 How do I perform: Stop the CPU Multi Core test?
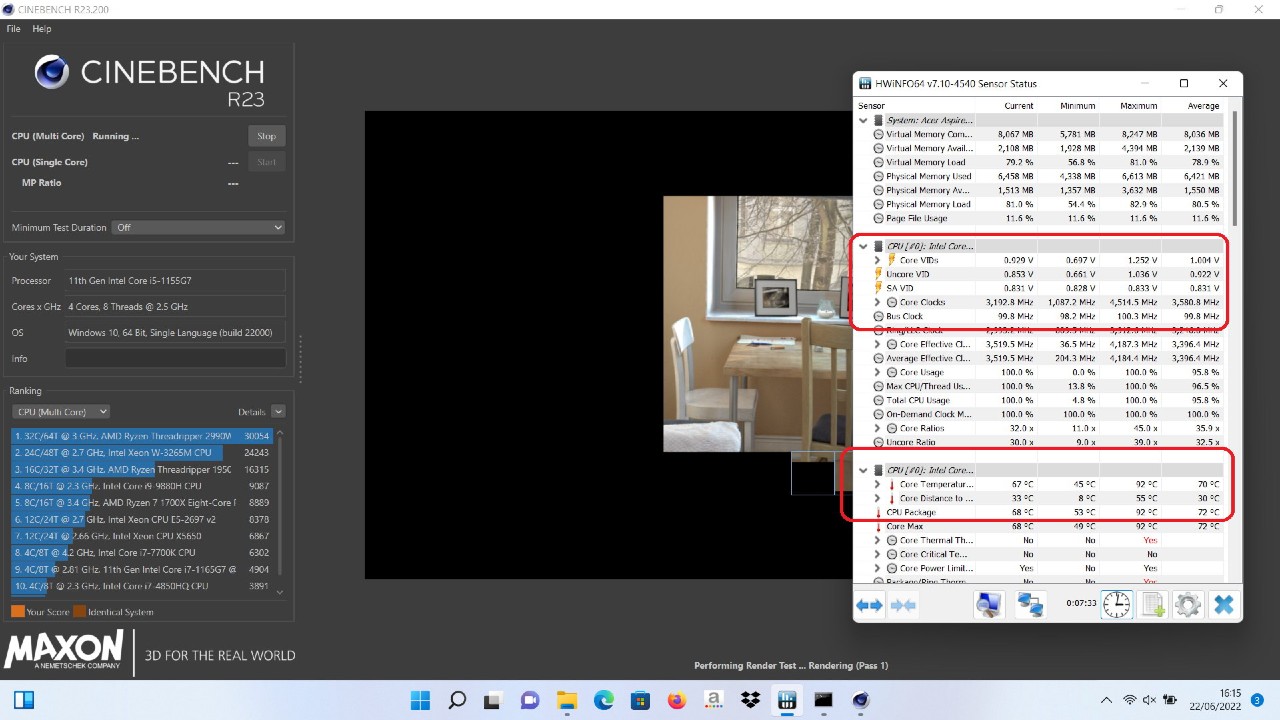point(266,136)
